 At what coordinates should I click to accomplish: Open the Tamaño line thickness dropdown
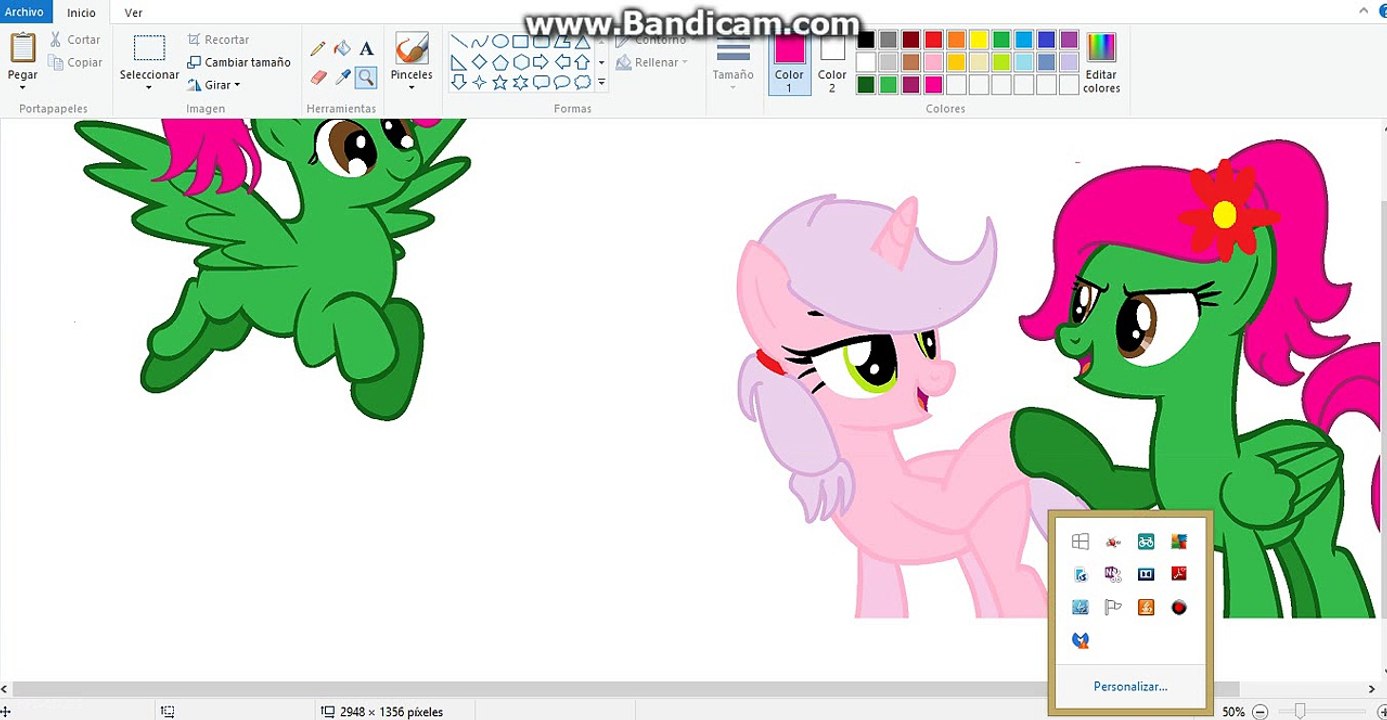tap(733, 62)
